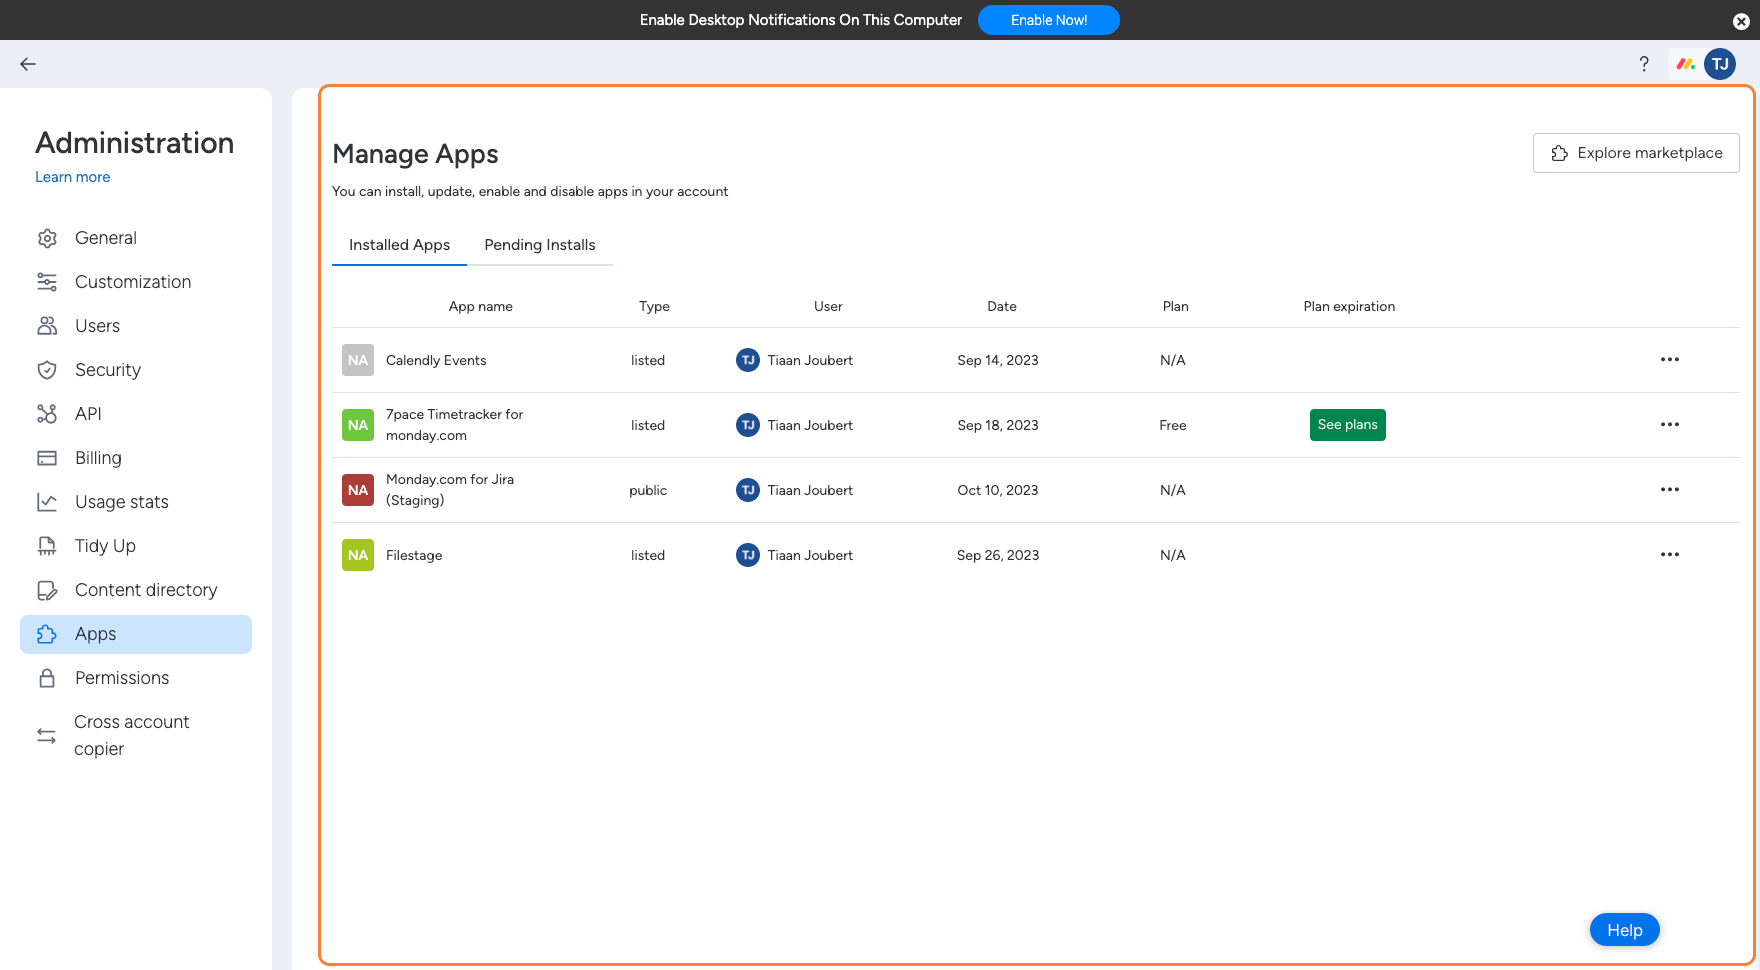Screen dimensions: 1760x970
Task: Open General settings in sidebar
Action: (136, 238)
